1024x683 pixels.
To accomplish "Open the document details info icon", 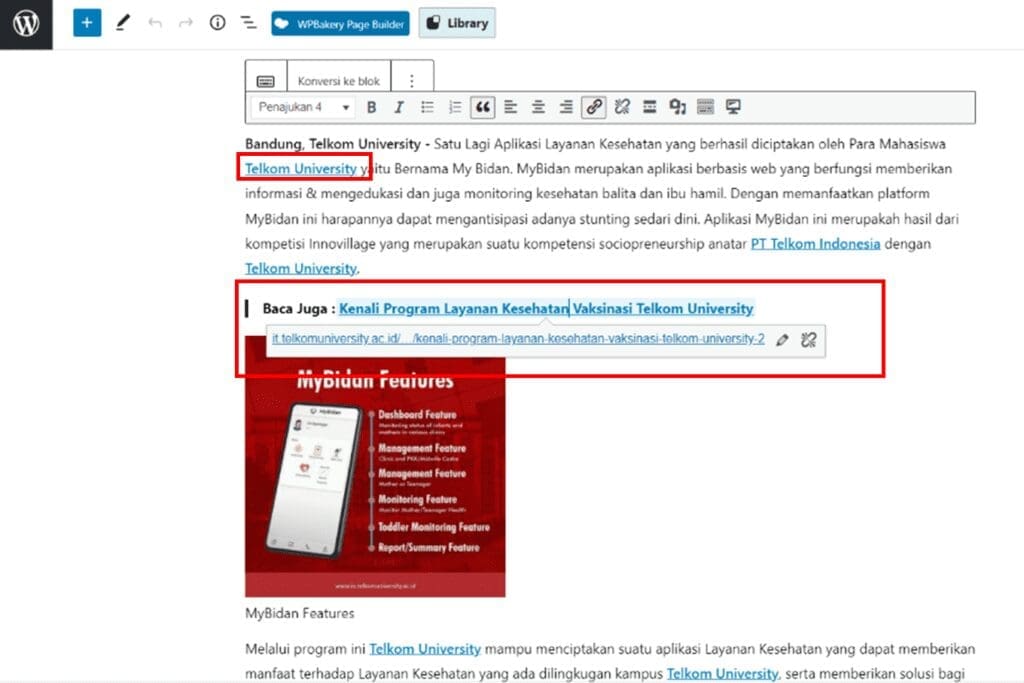I will pos(217,22).
